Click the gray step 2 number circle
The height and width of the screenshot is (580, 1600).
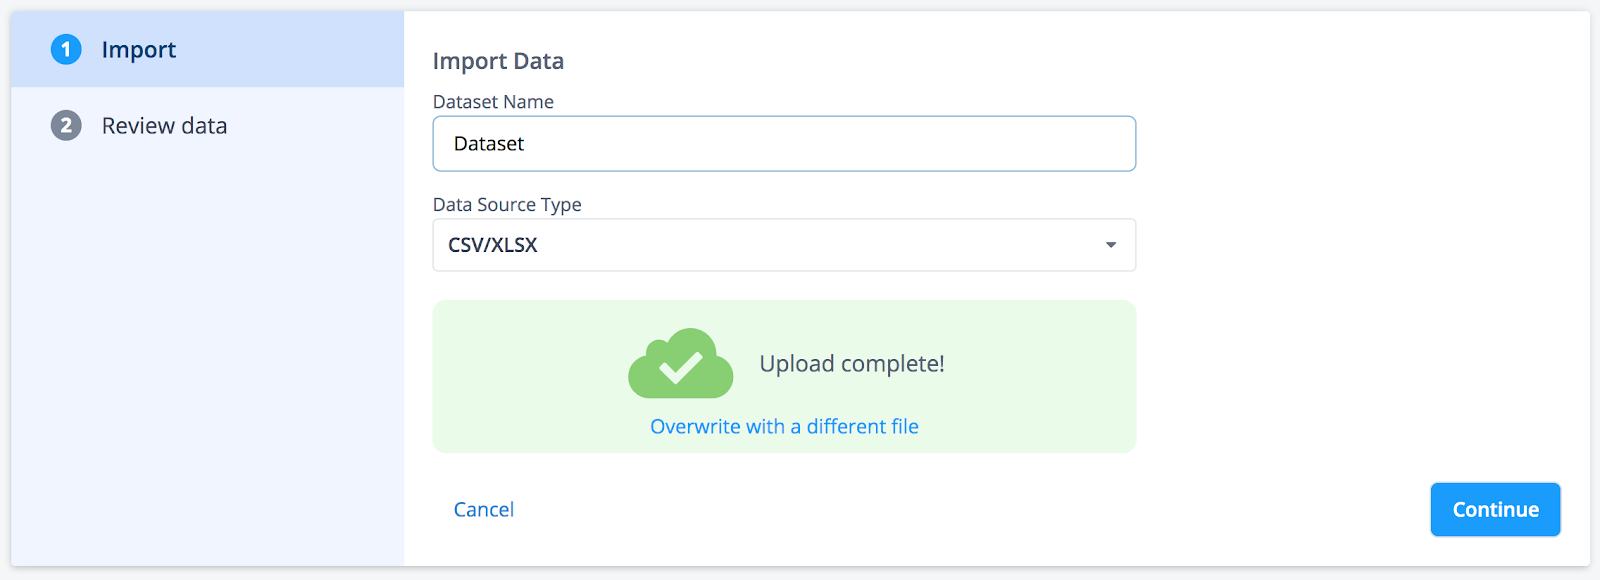[66, 125]
